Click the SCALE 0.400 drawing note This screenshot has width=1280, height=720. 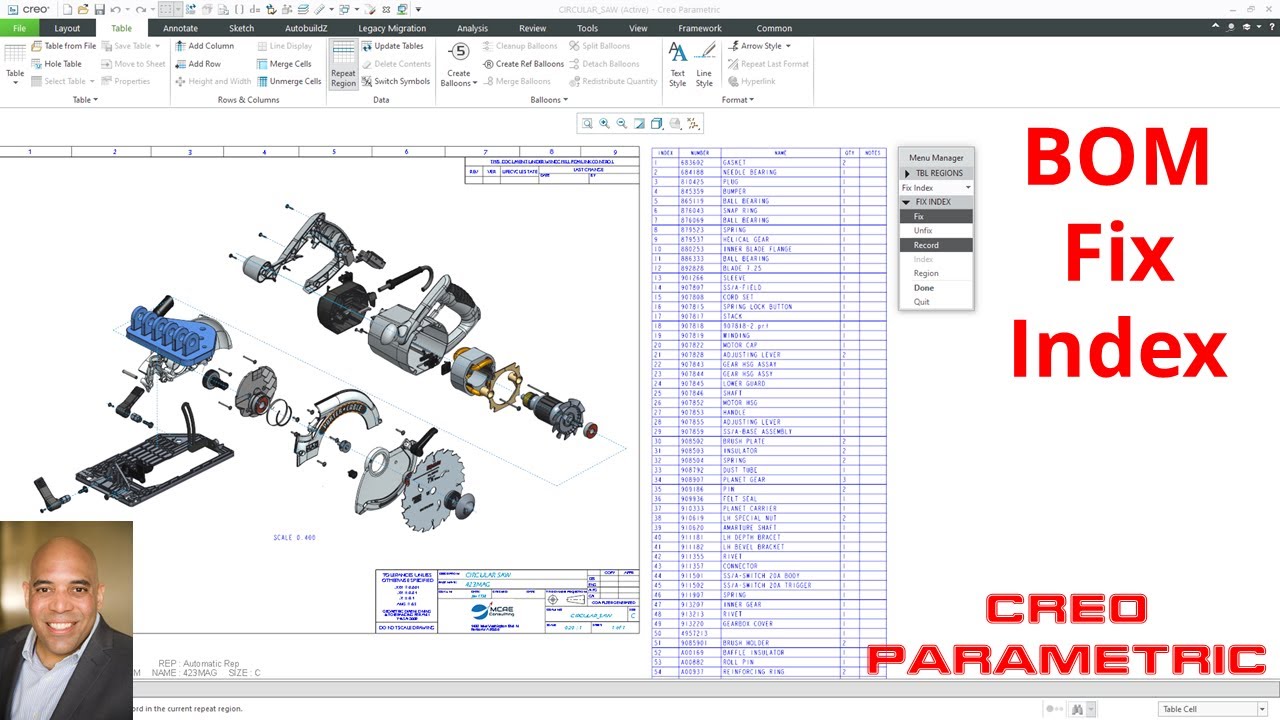click(x=294, y=537)
